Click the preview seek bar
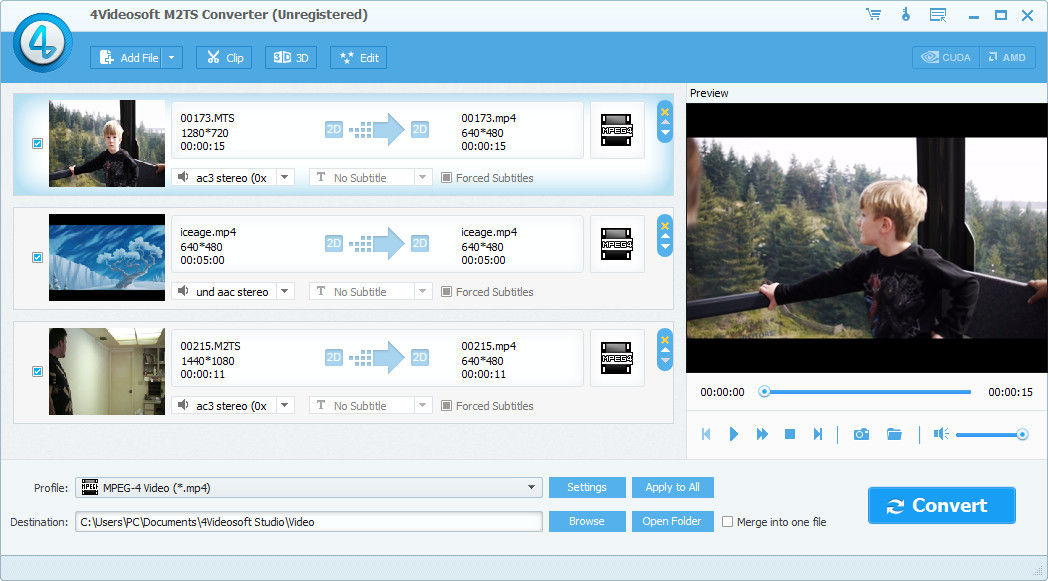Screen dimensions: 1048x581 [867, 392]
